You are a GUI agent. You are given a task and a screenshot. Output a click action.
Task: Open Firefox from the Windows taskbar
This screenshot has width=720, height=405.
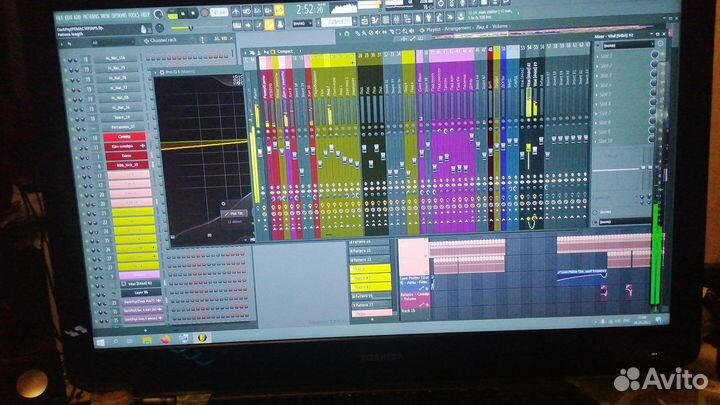tap(166, 340)
